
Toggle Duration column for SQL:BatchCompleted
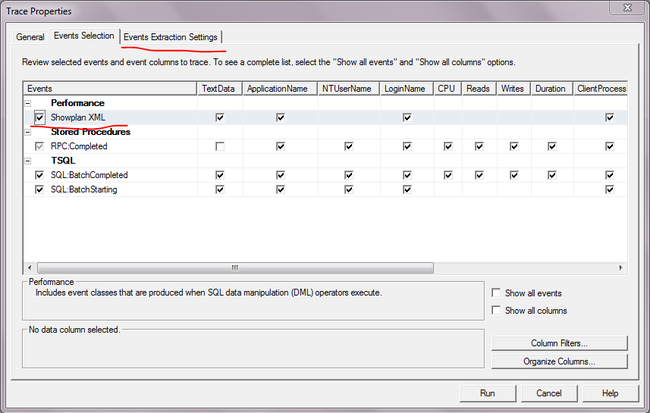(x=552, y=175)
